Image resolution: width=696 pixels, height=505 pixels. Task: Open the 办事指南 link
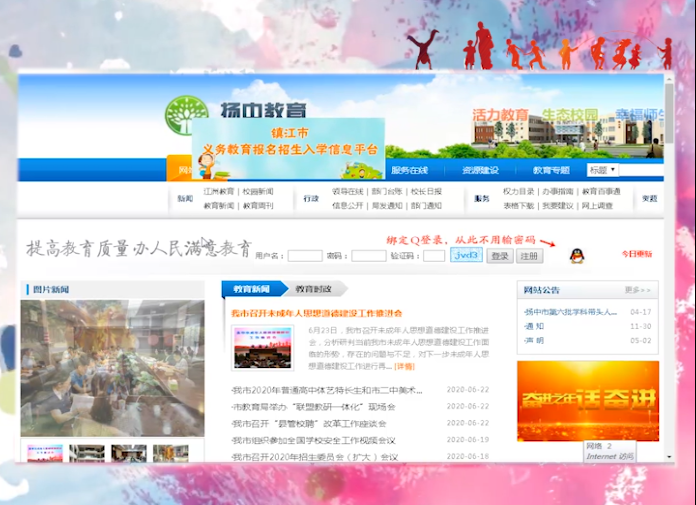coord(558,192)
